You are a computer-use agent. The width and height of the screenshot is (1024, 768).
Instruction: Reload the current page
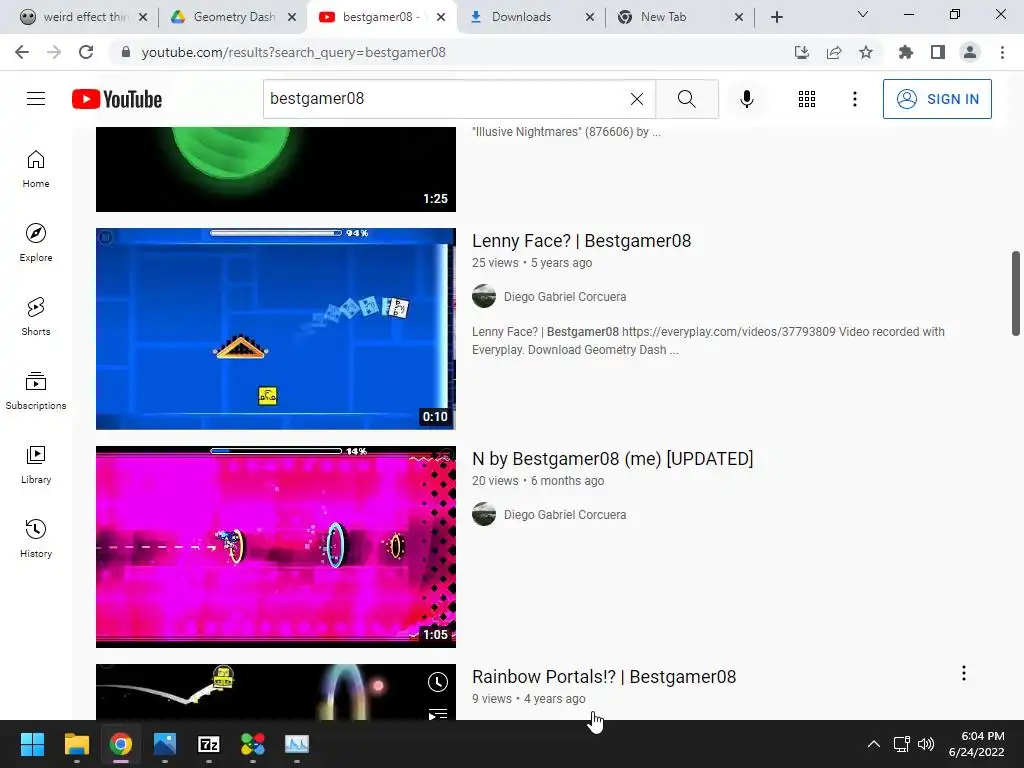(86, 52)
